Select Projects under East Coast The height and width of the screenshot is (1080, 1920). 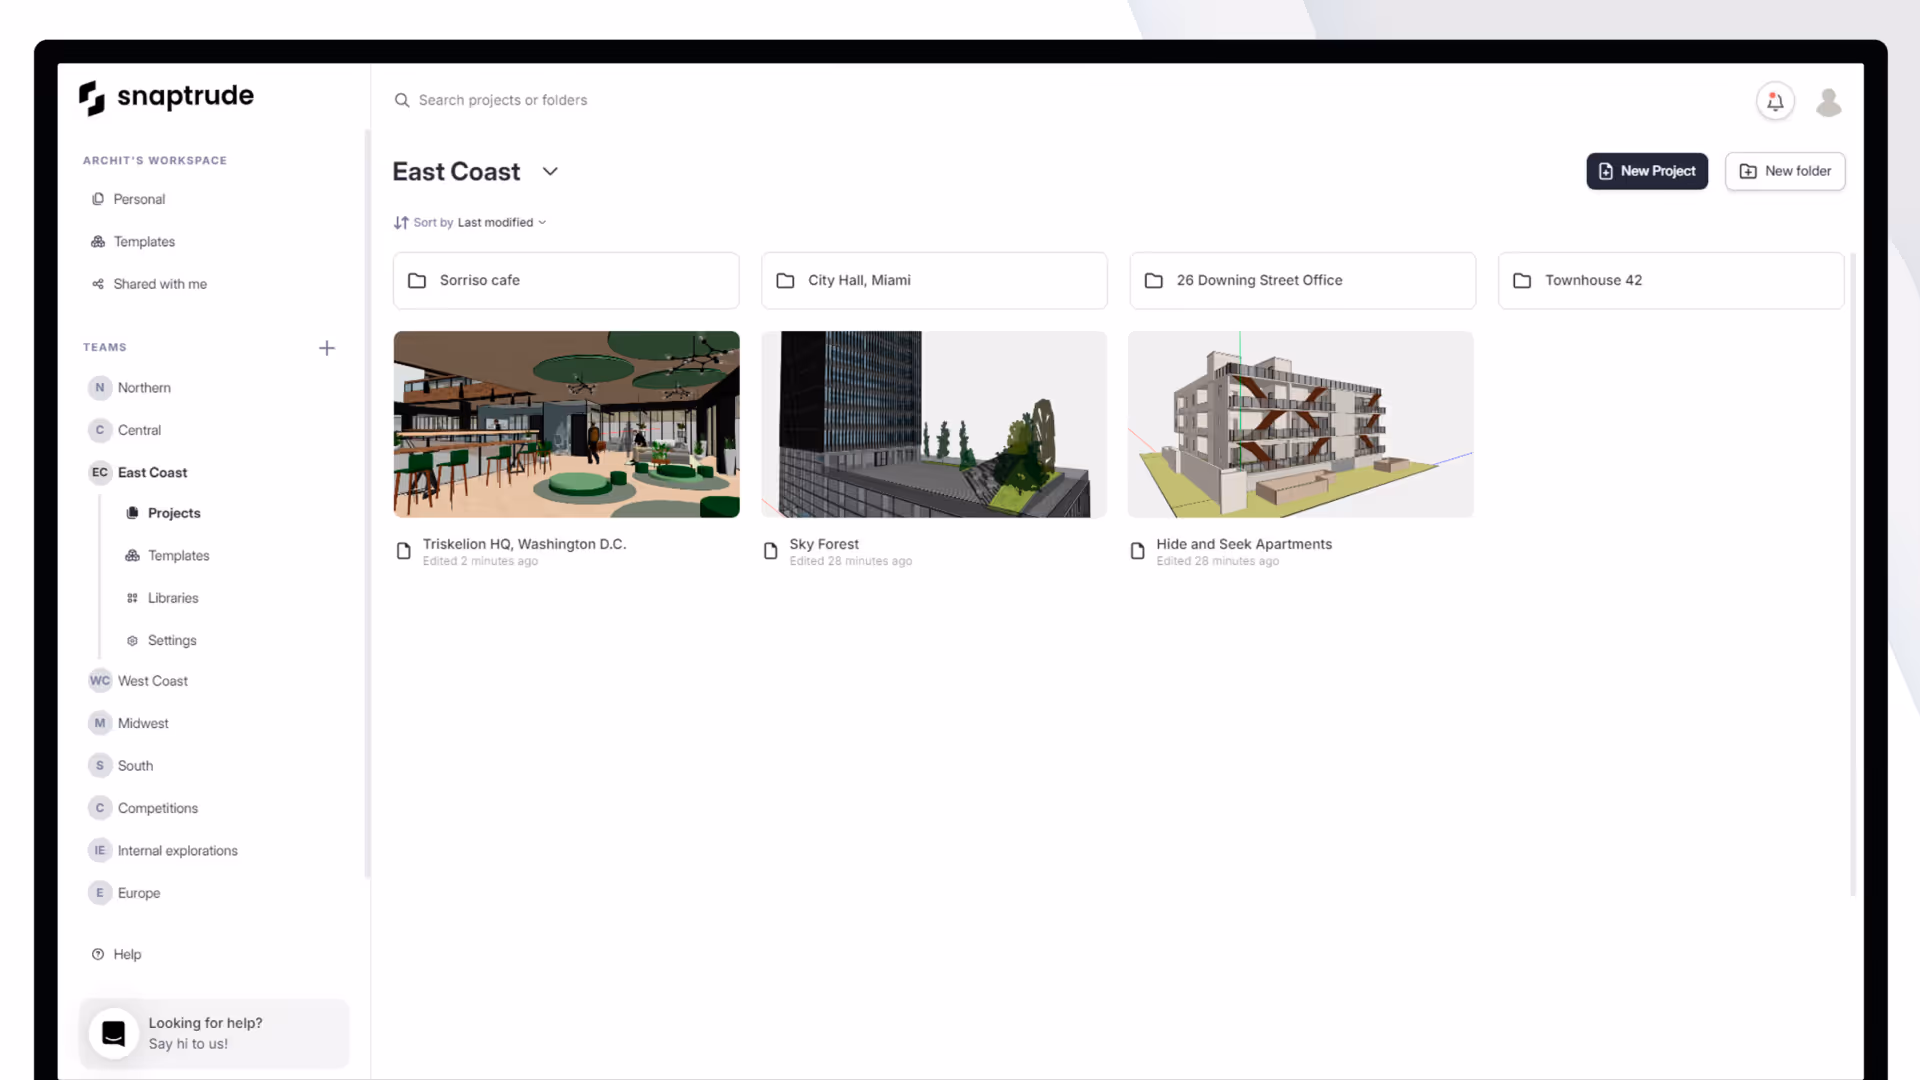[x=174, y=513]
